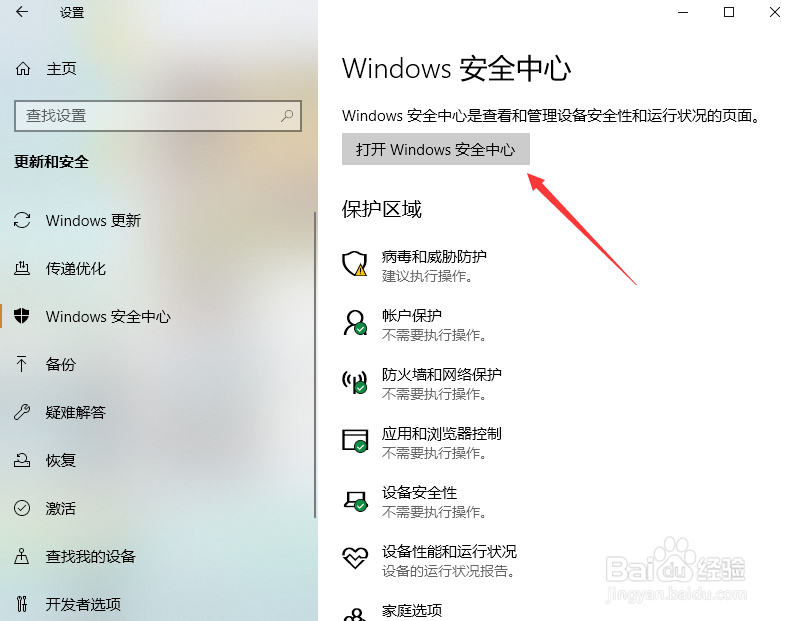Close the Settings window

point(775,12)
